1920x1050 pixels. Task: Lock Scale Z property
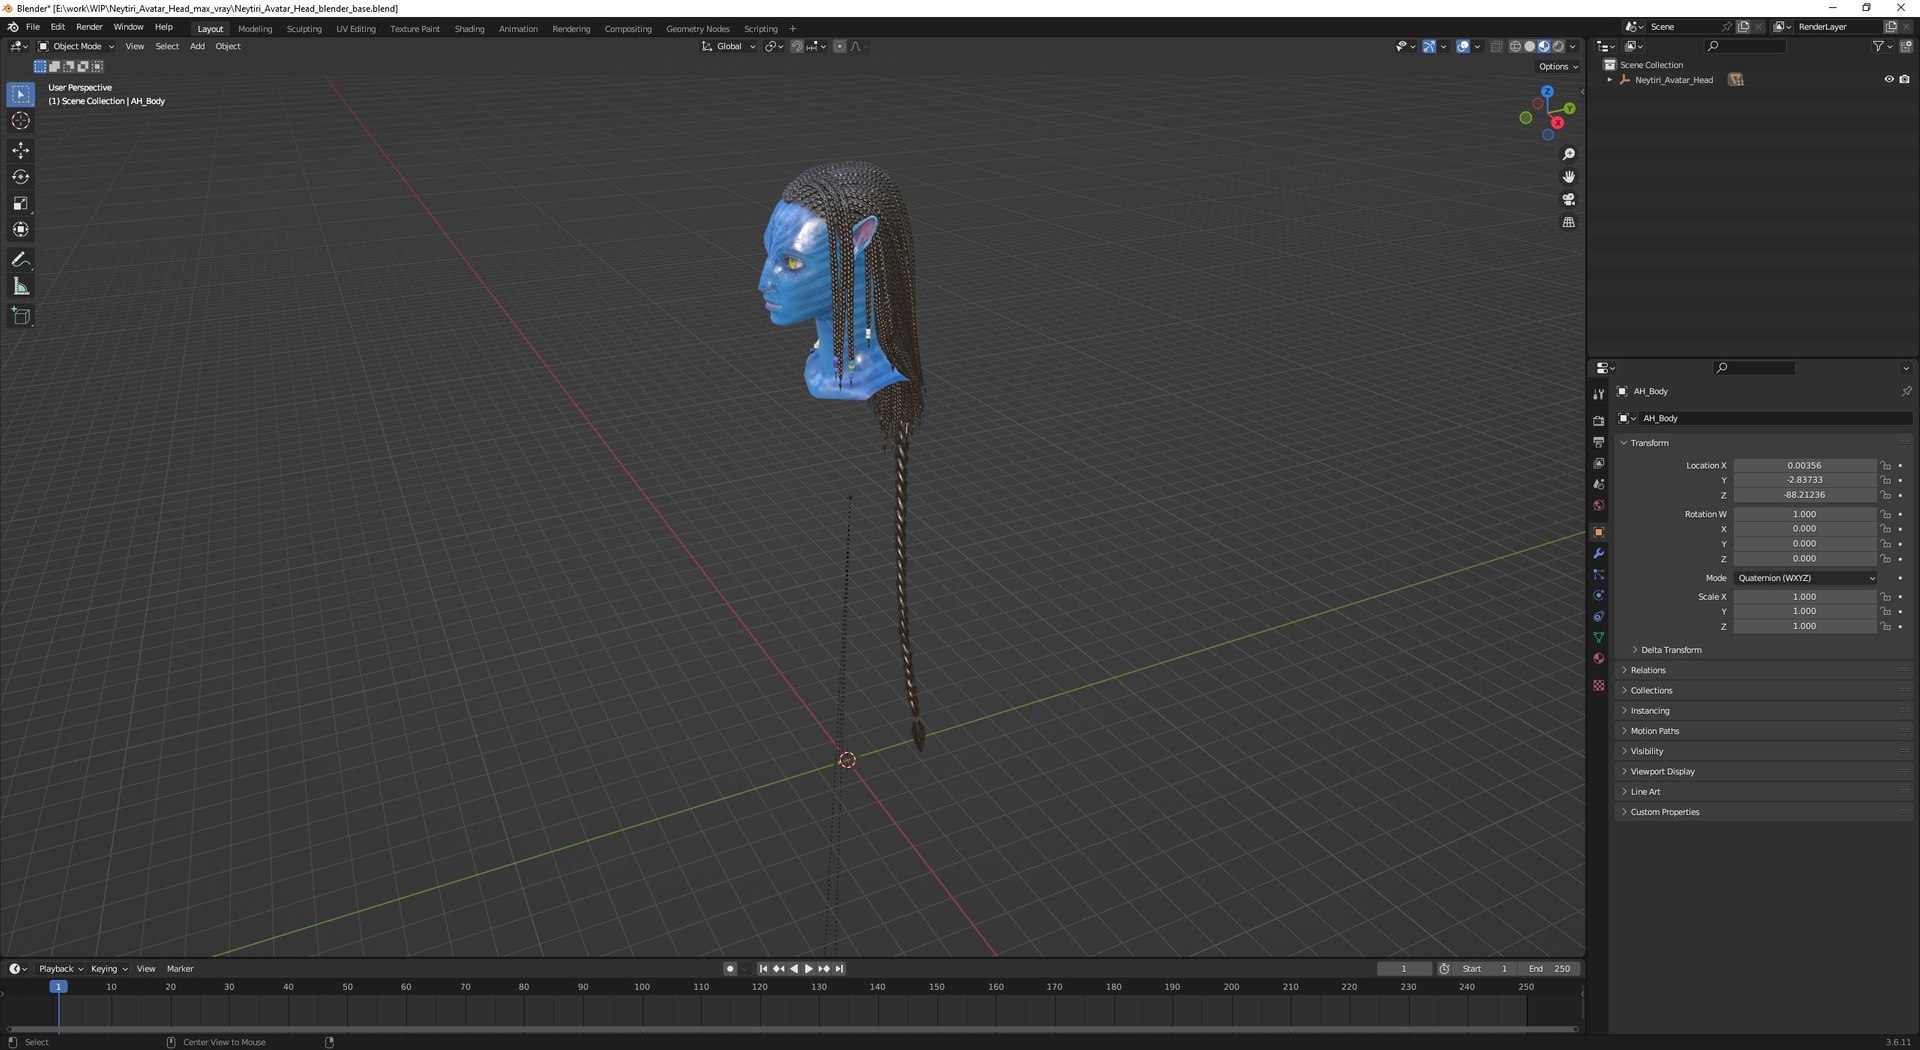pyautogui.click(x=1885, y=626)
